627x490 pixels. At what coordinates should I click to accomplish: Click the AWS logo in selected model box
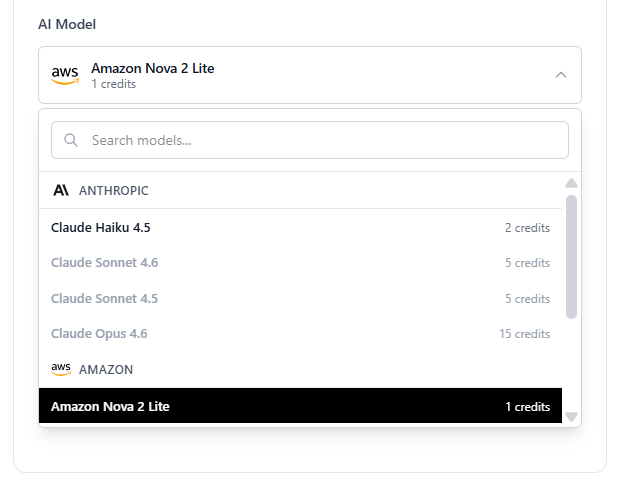[x=65, y=75]
